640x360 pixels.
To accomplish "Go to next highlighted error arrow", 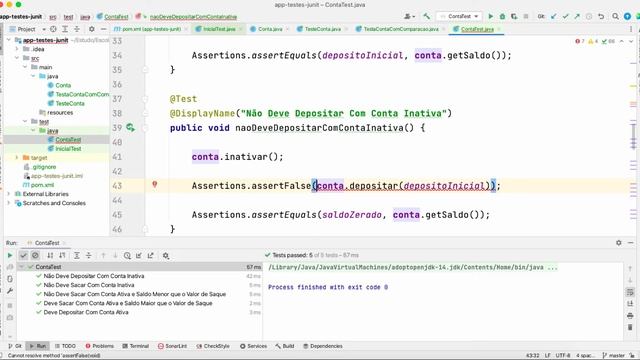I will (x=631, y=41).
